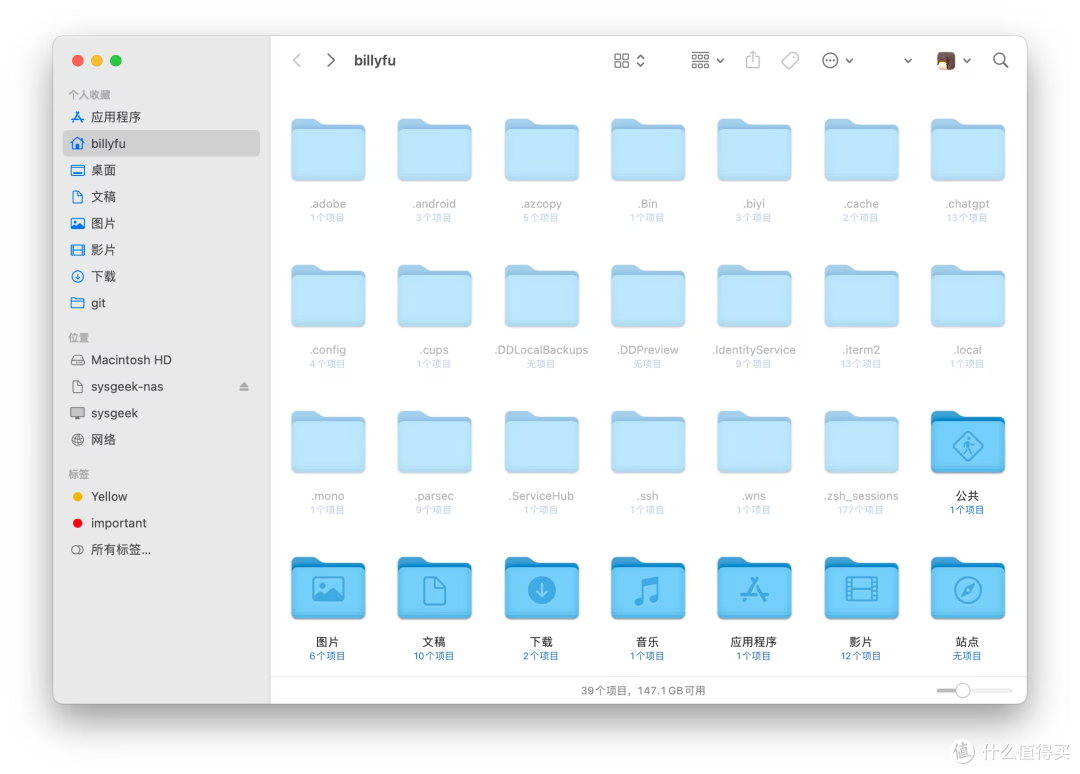Open the group-by options dropdown
This screenshot has height=774, width=1080.
click(707, 61)
